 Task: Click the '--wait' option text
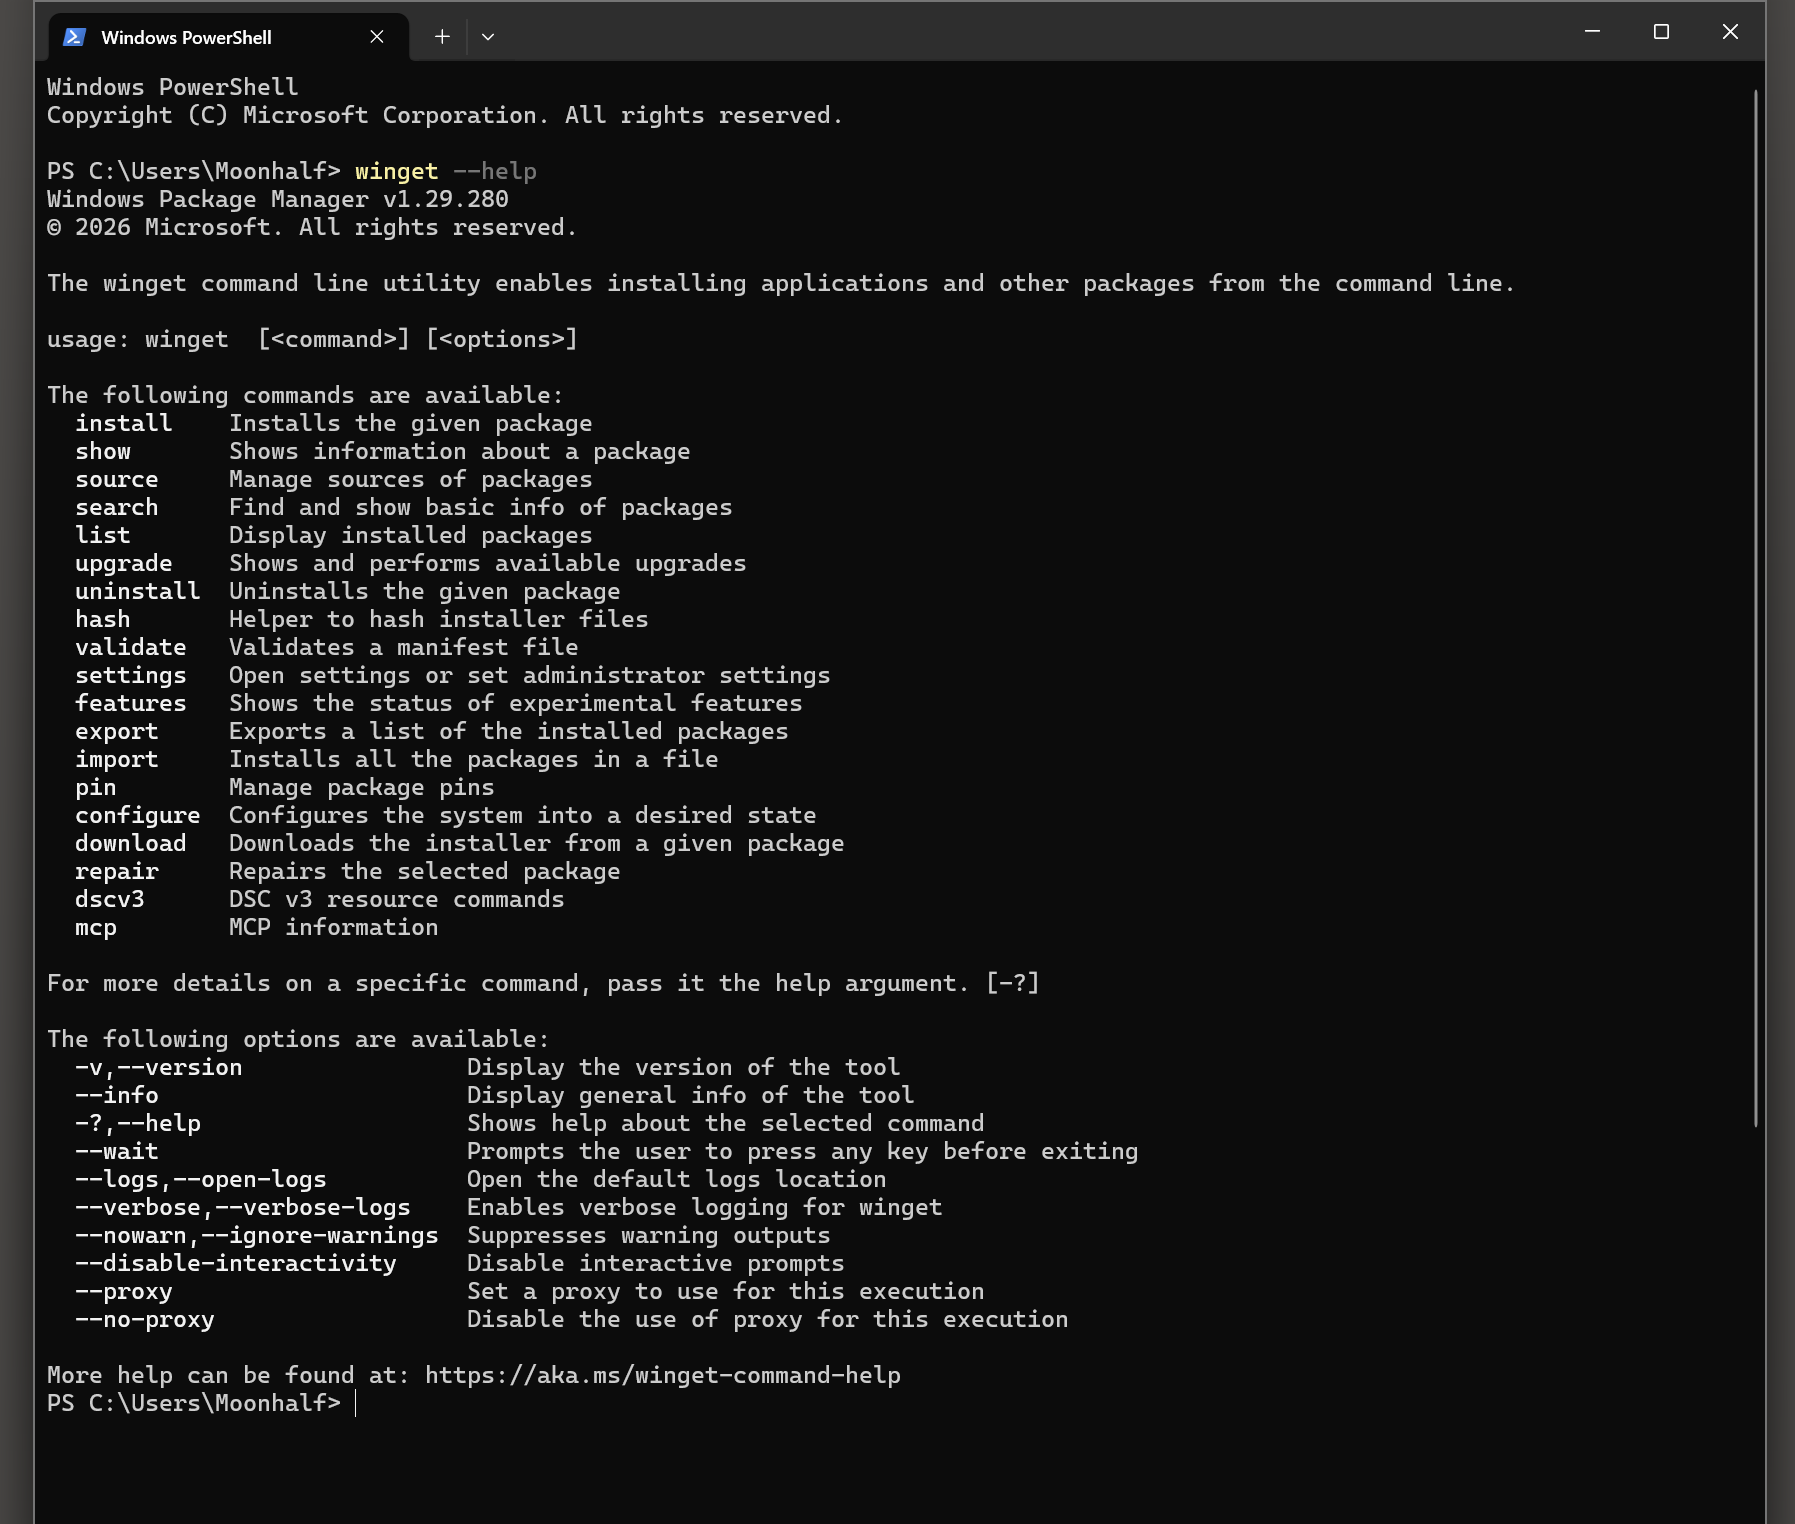click(117, 1151)
